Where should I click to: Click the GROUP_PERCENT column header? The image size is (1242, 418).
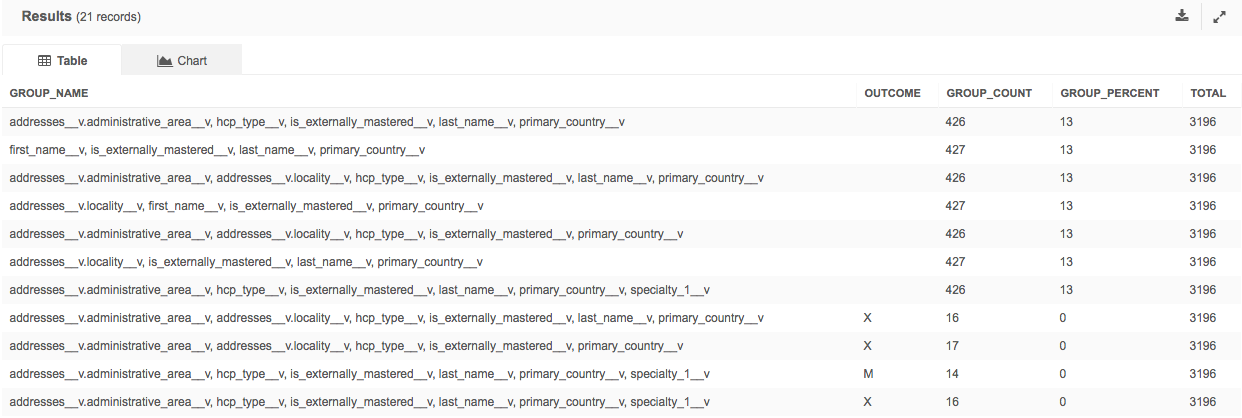tap(1109, 93)
